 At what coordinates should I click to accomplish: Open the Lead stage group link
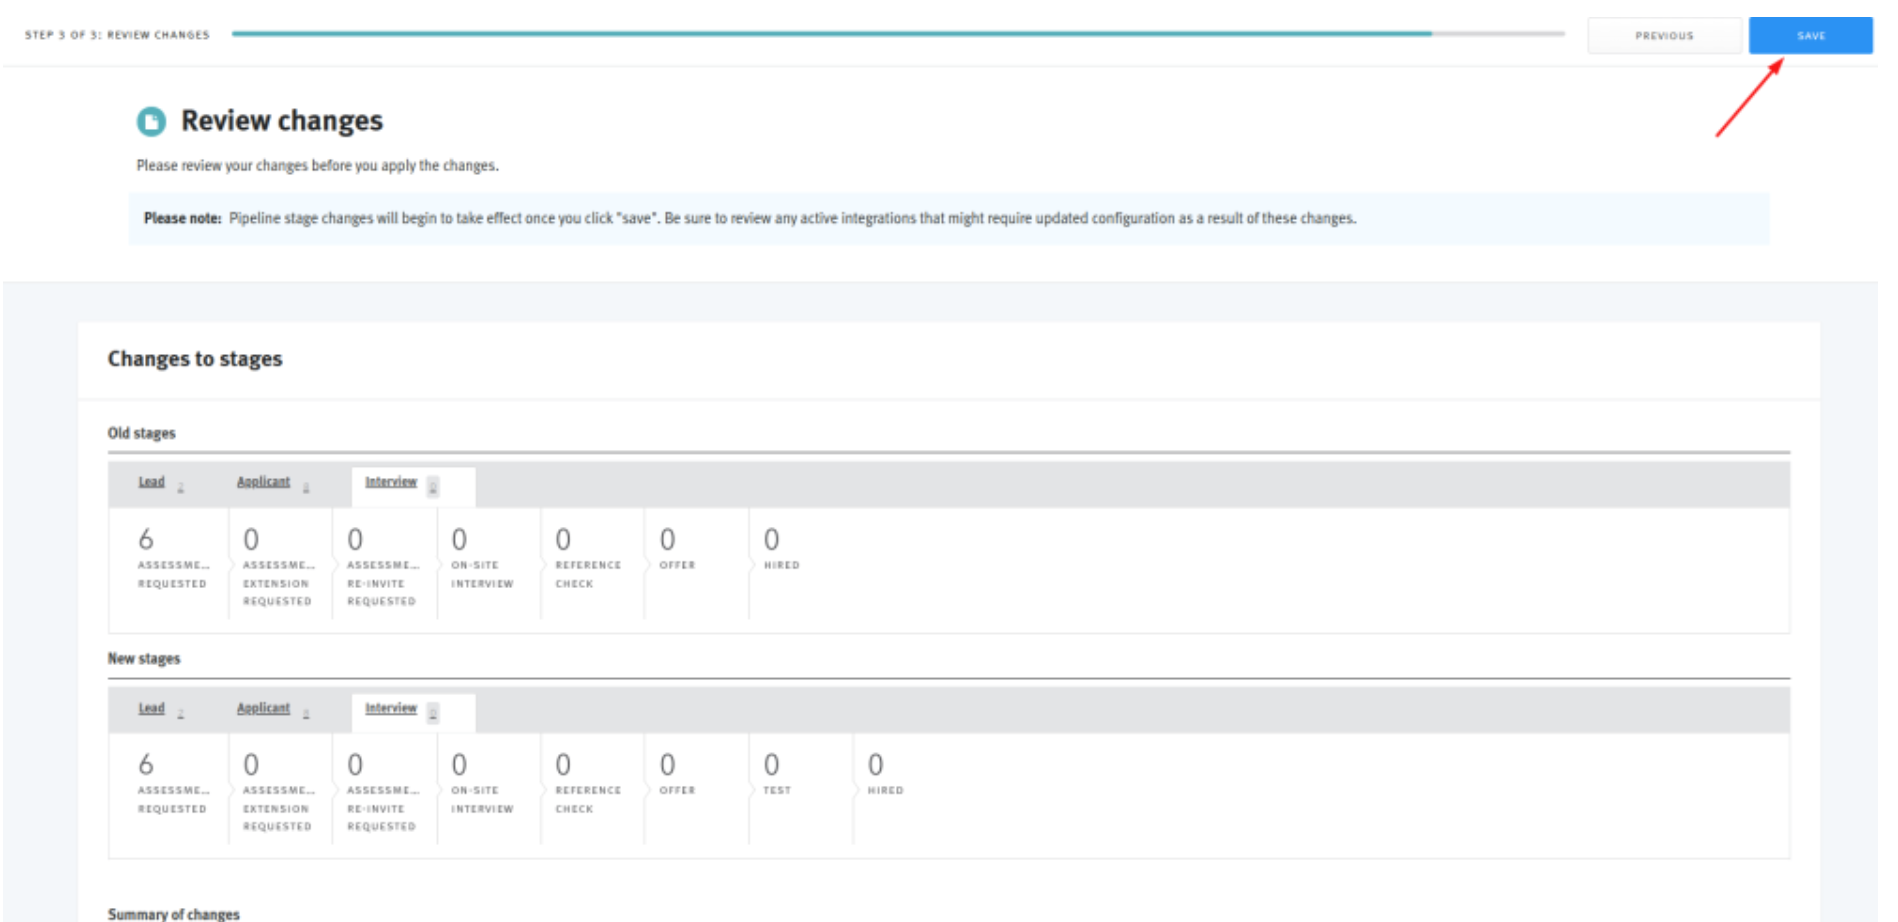151,481
